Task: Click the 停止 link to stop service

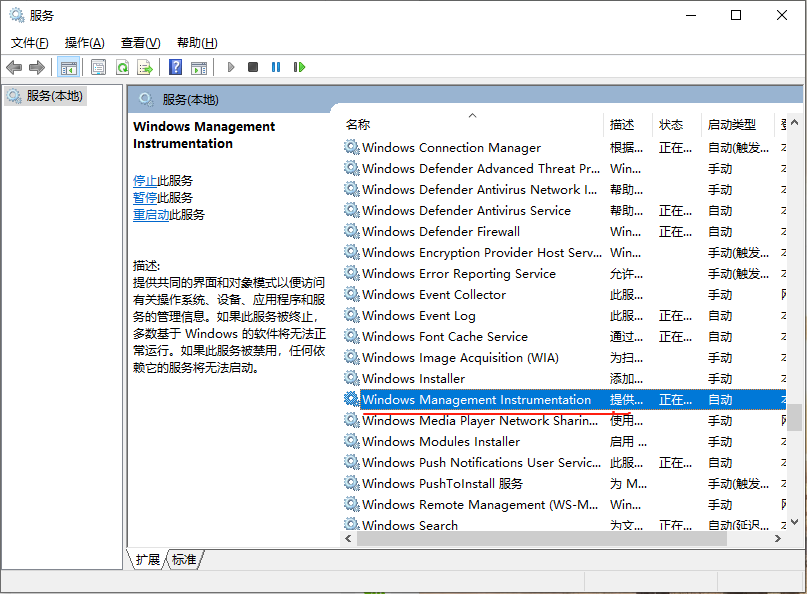Action: click(145, 181)
